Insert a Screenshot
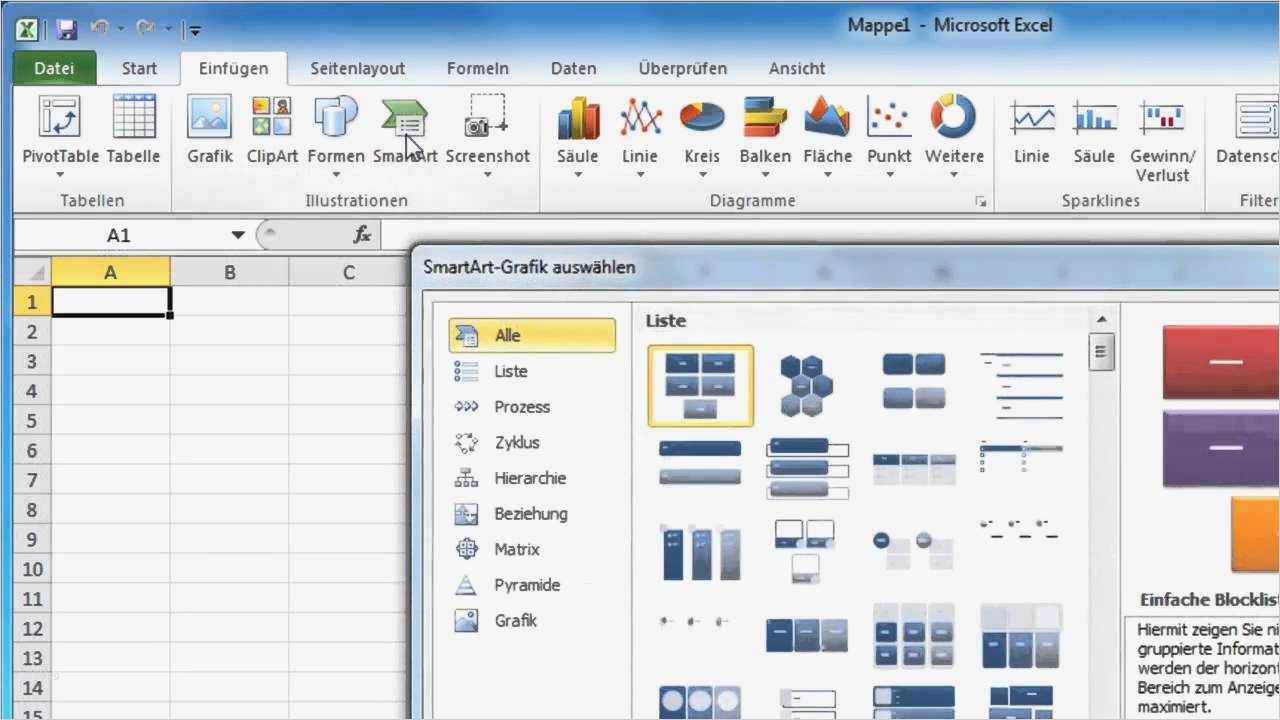Screen dimensions: 1280x720 [487, 130]
